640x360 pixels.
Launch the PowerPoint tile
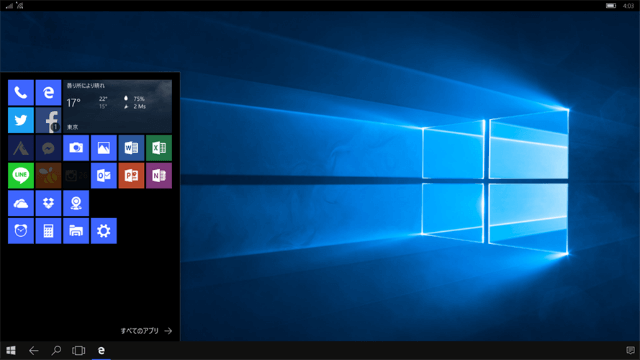[131, 176]
